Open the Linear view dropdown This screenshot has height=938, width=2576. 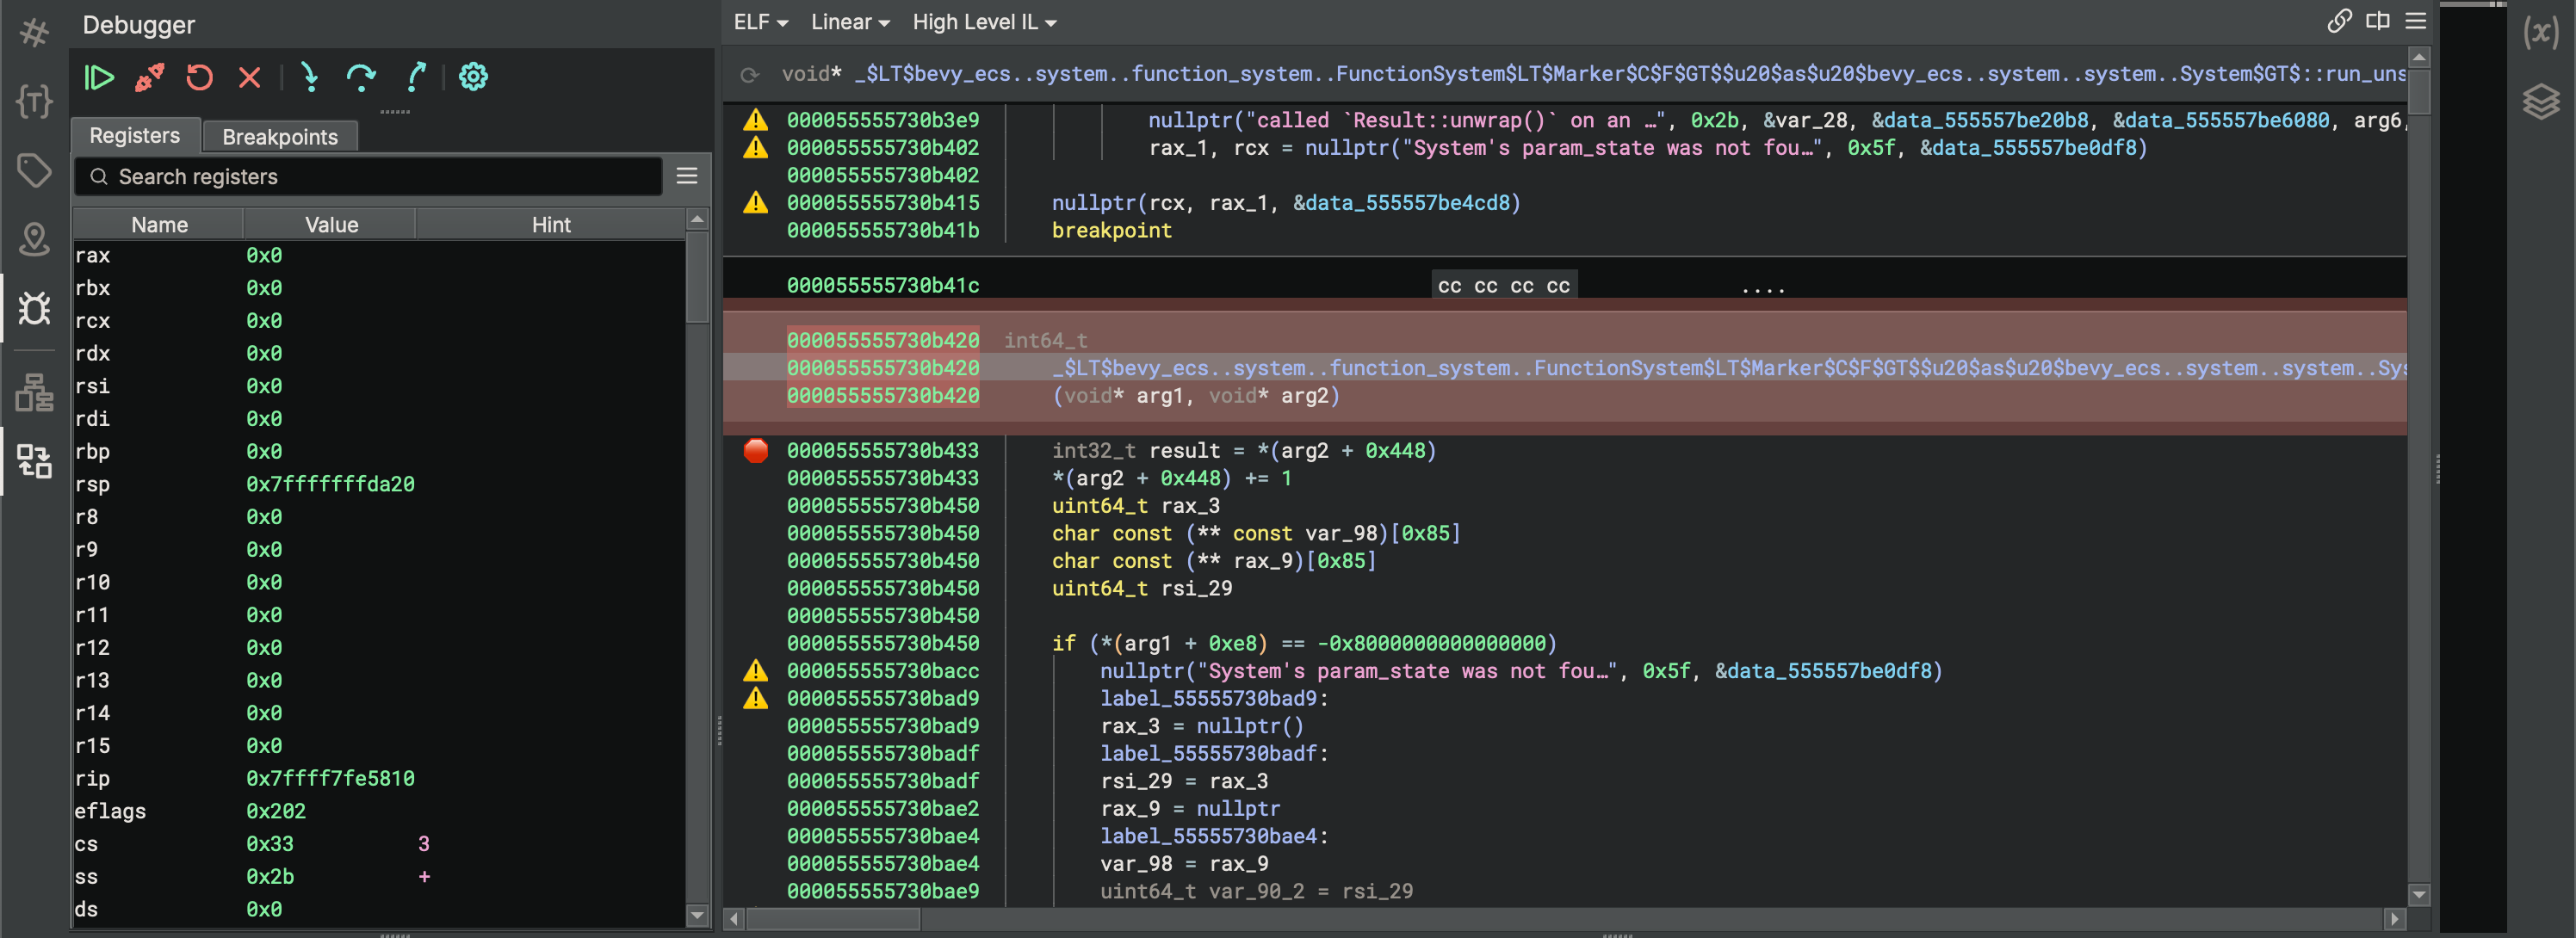click(850, 22)
